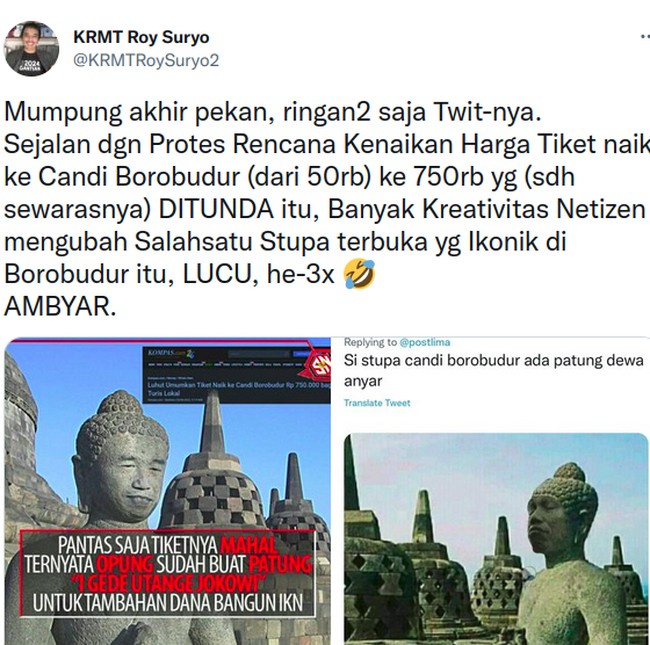Click the laughing emoji in the tweet
Image resolution: width=650 pixels, height=645 pixels.
pos(359,274)
